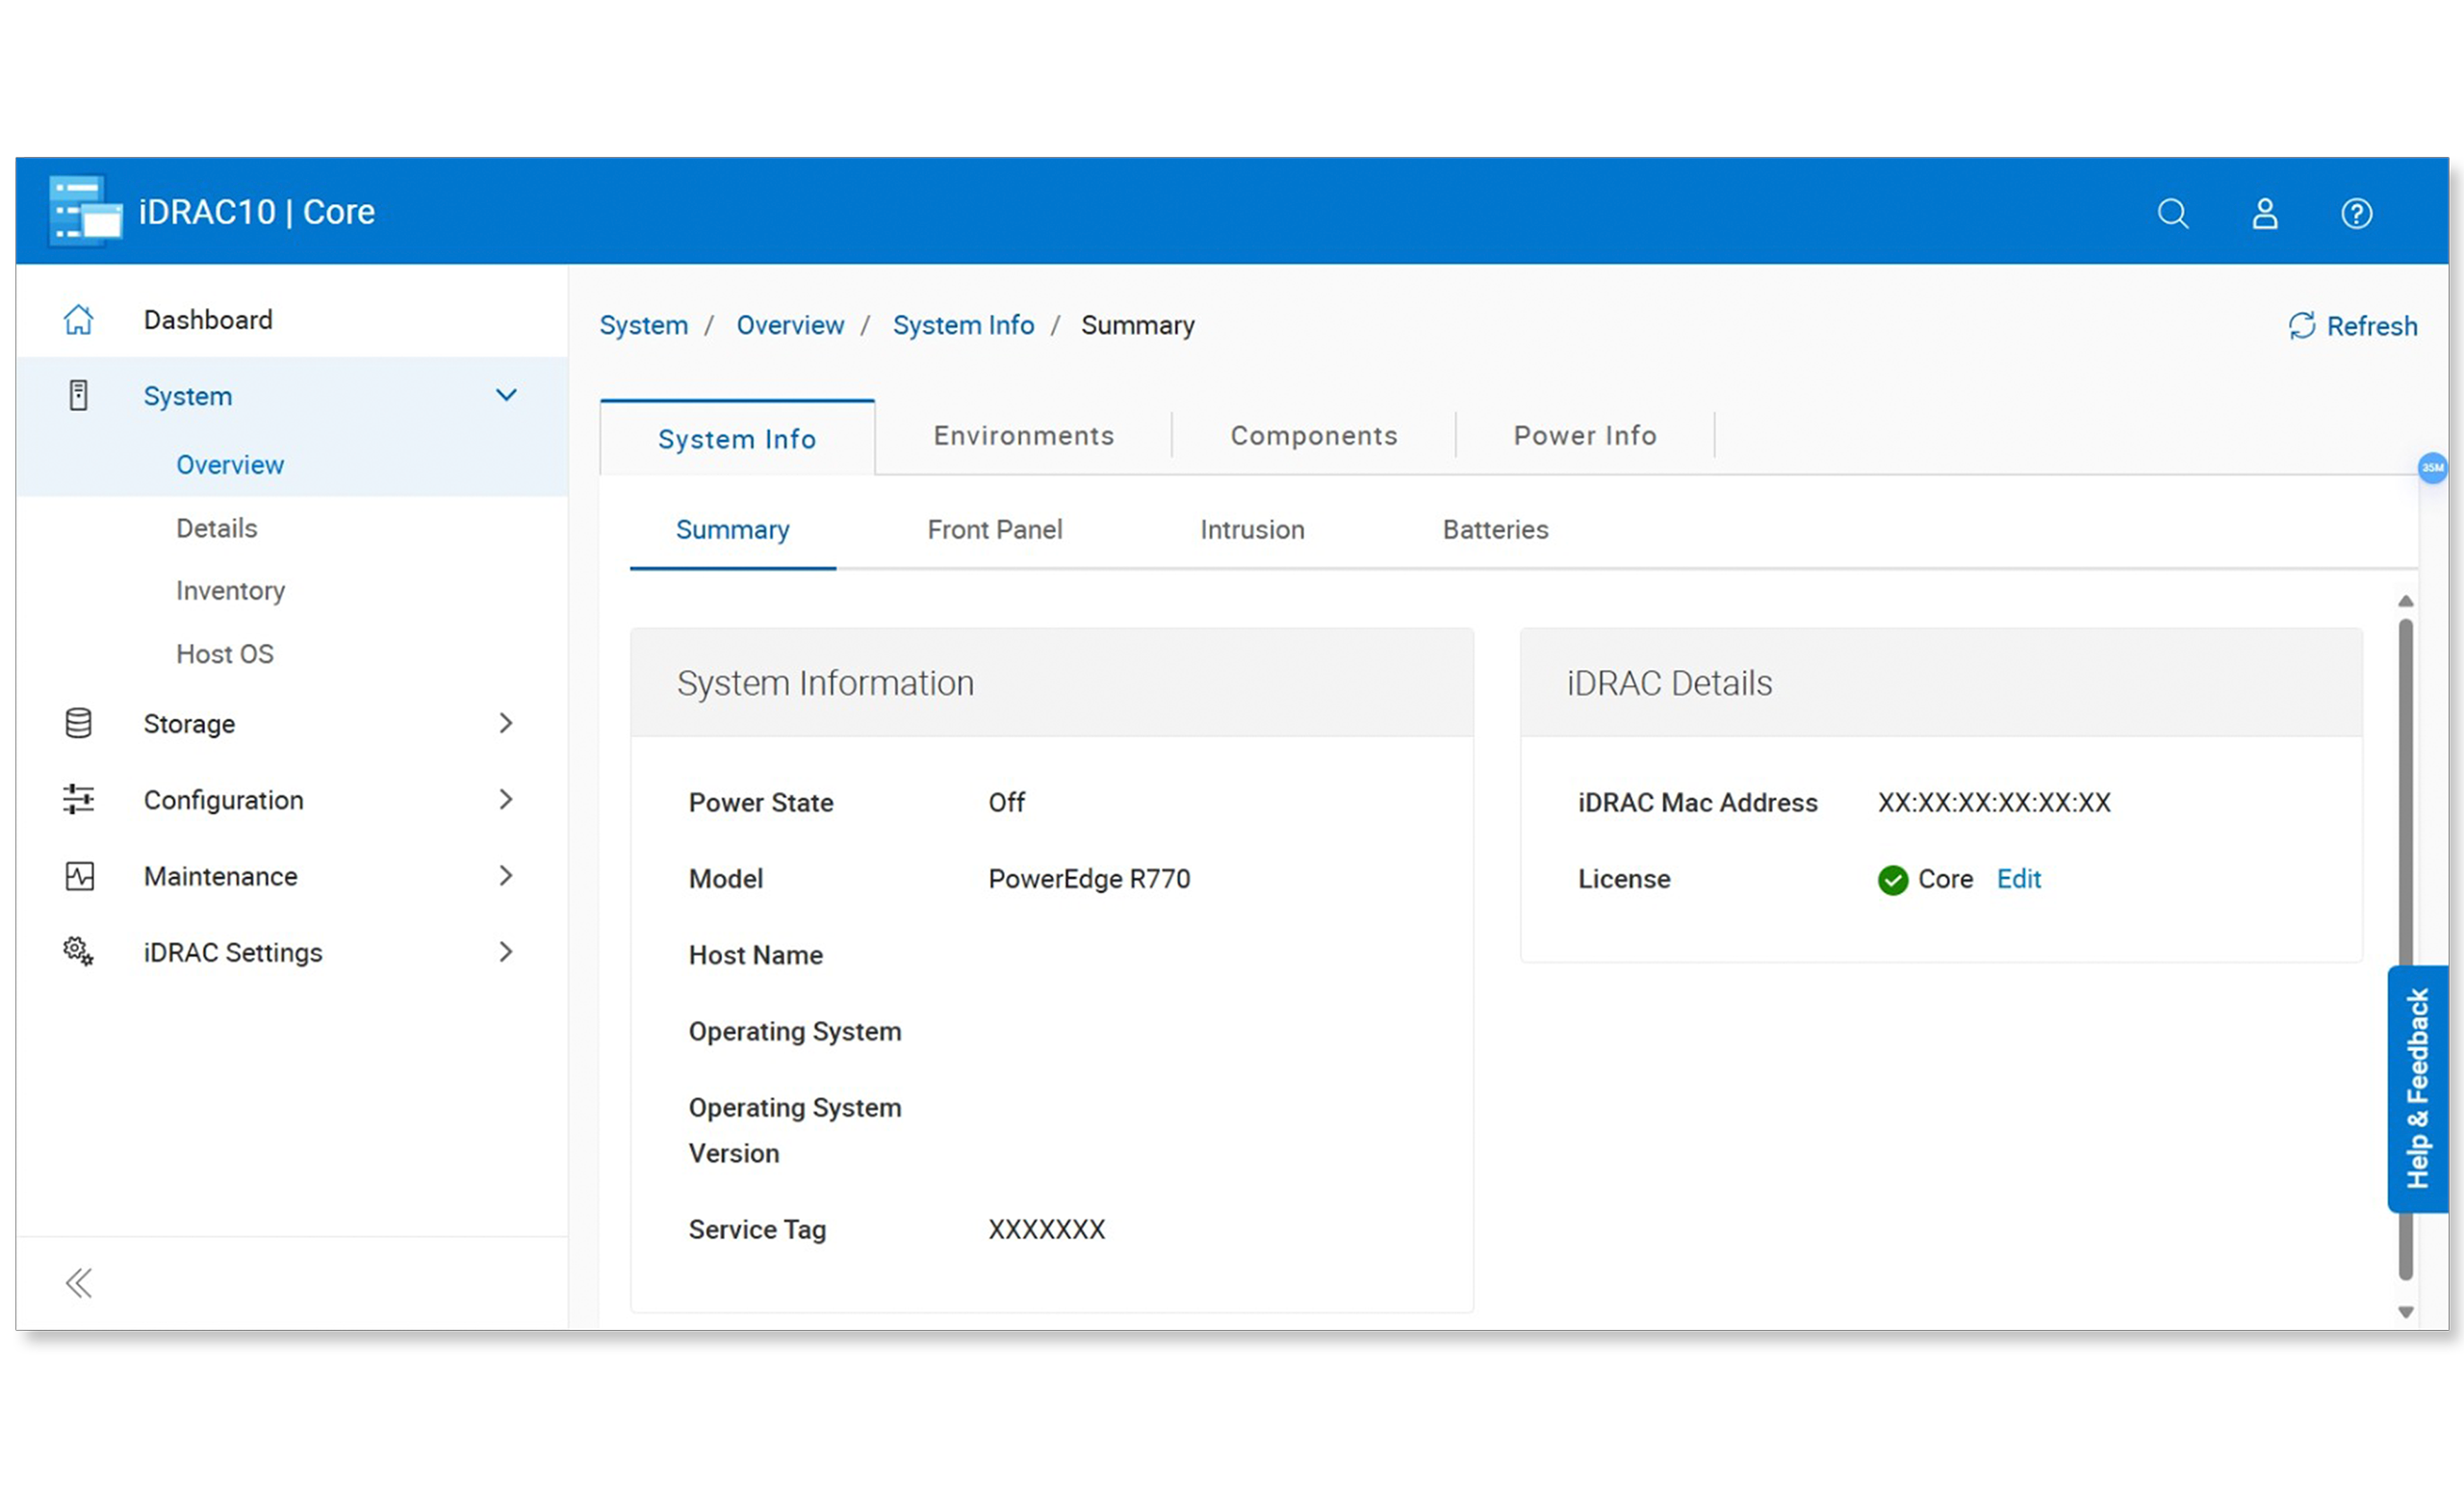Click the Storage sidebar label
Image resolution: width=2464 pixels, height=1487 pixels.
189,723
